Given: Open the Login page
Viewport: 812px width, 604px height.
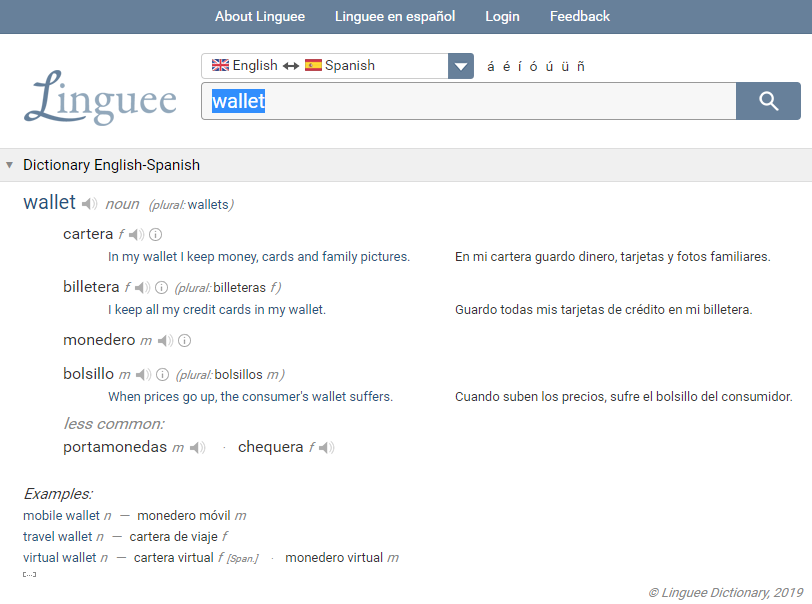Looking at the screenshot, I should pos(502,17).
